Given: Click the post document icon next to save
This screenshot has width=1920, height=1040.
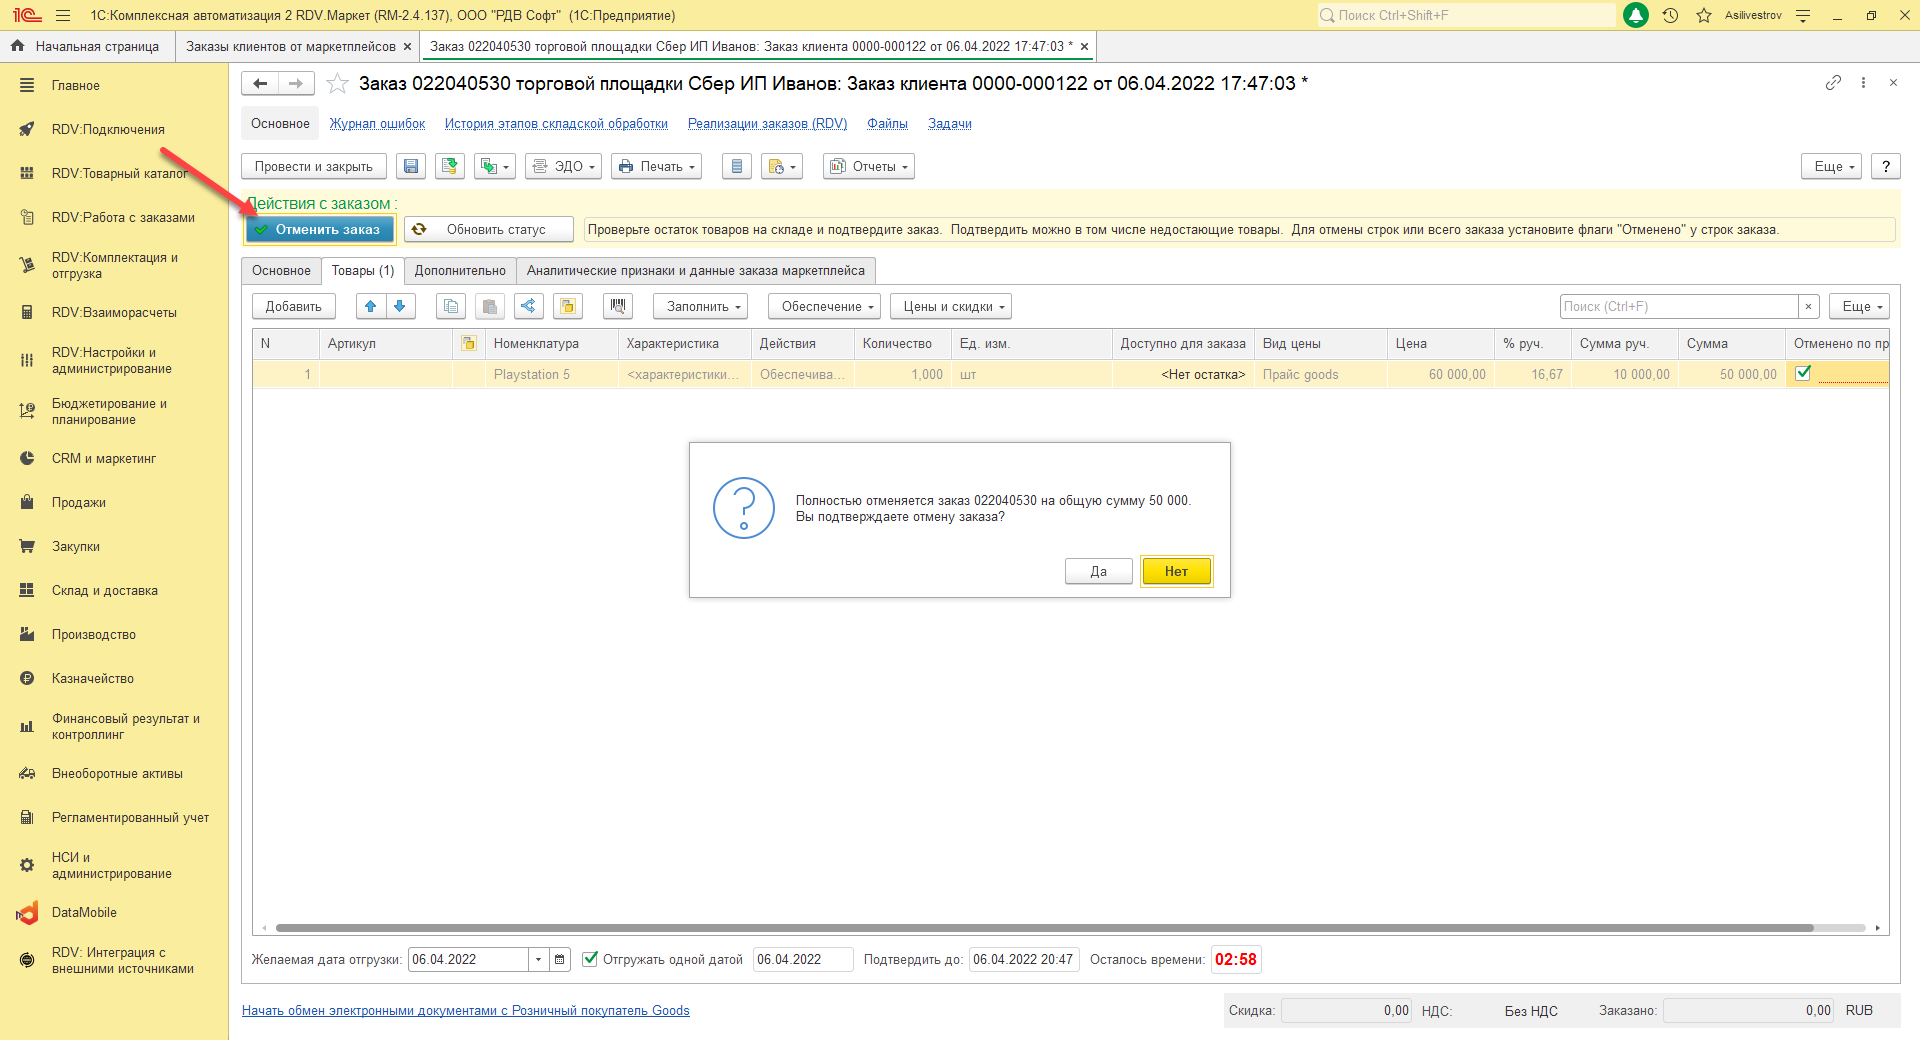Looking at the screenshot, I should click(450, 167).
